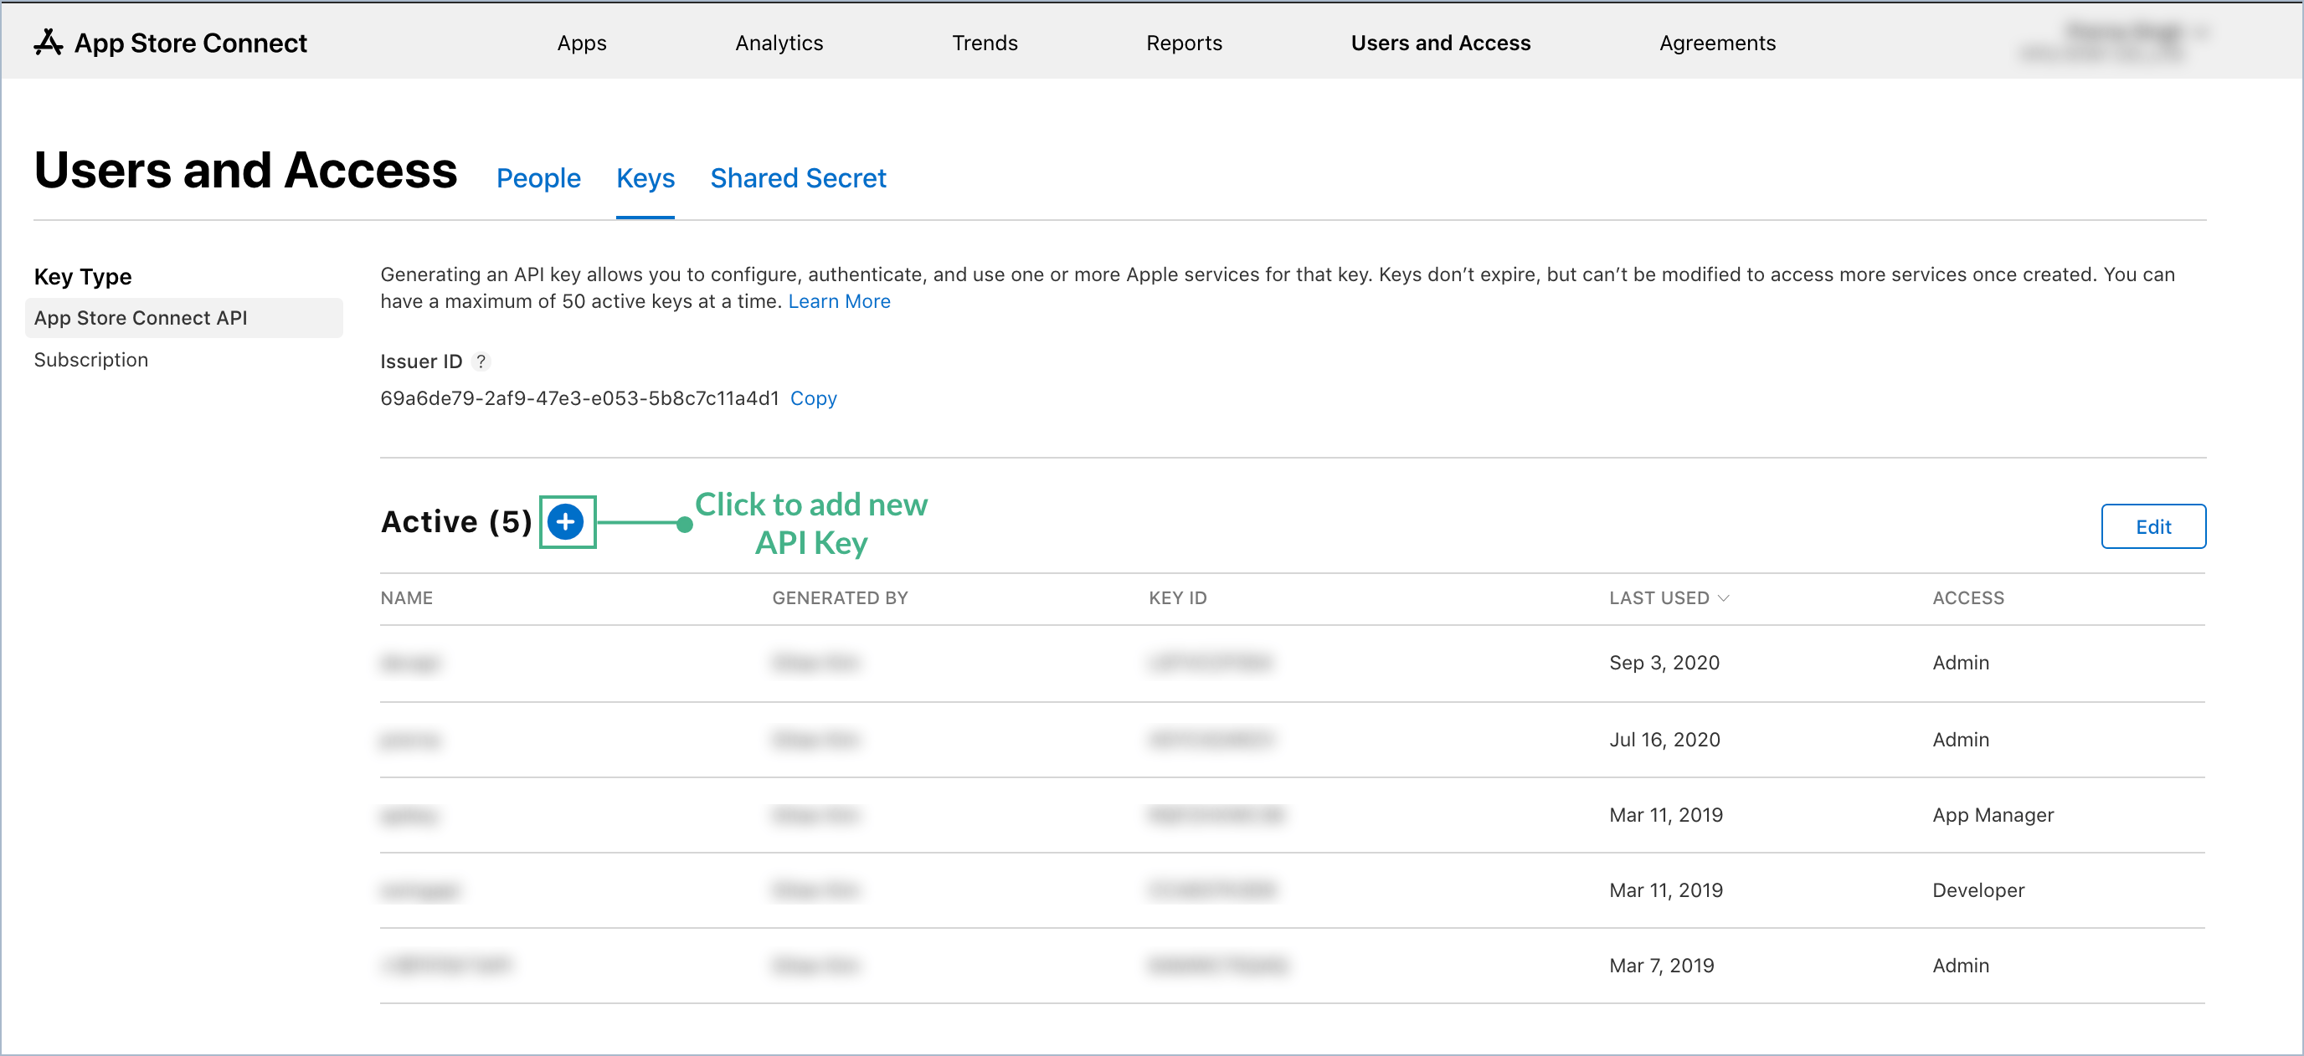Open Apps in top navigation
The height and width of the screenshot is (1056, 2304).
581,43
